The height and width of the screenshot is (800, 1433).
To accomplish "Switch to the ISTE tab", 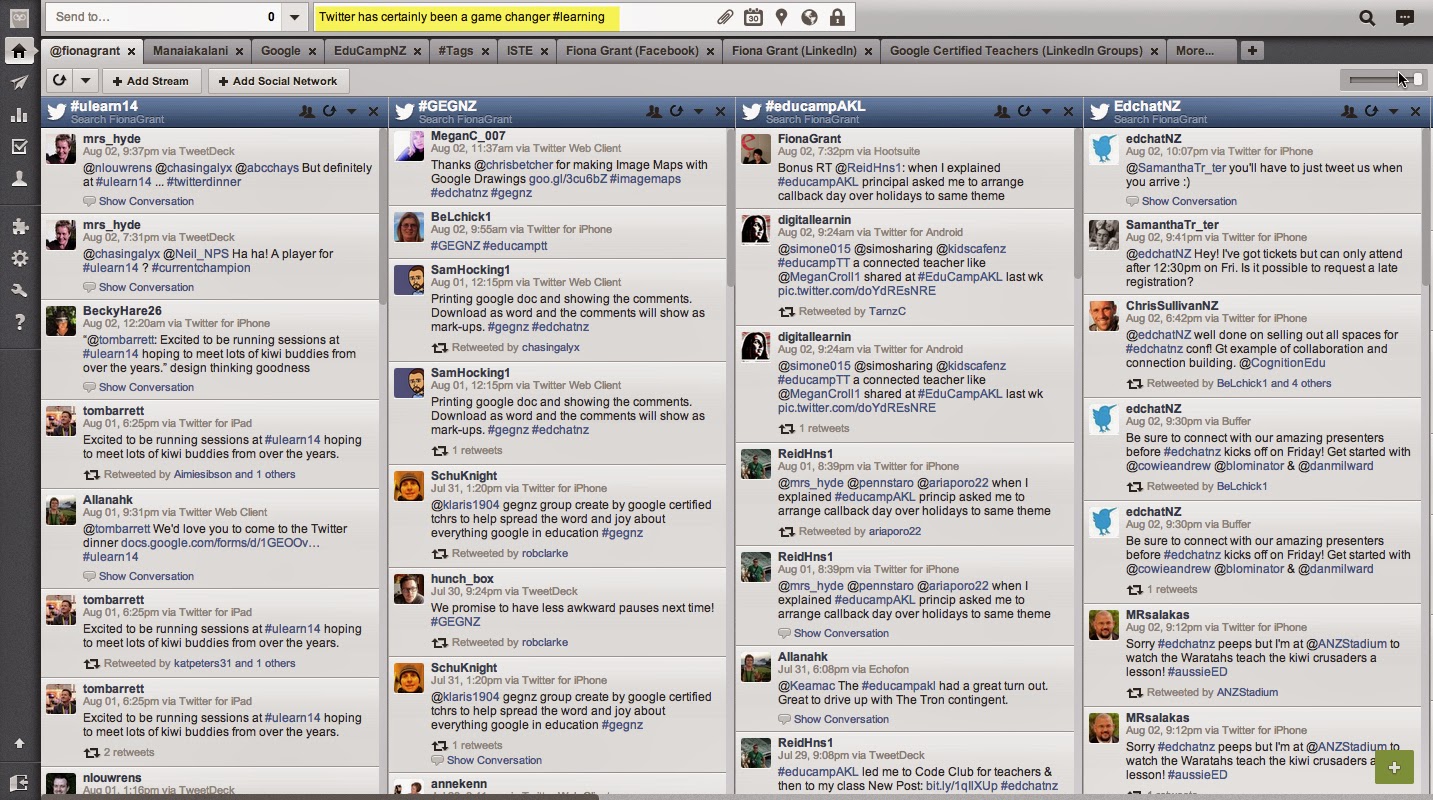I will pos(520,51).
